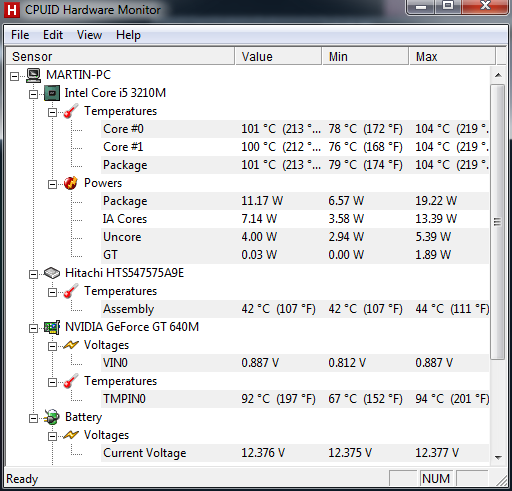This screenshot has width=512, height=491.
Task: Click the Battery label
Action: [x=83, y=417]
